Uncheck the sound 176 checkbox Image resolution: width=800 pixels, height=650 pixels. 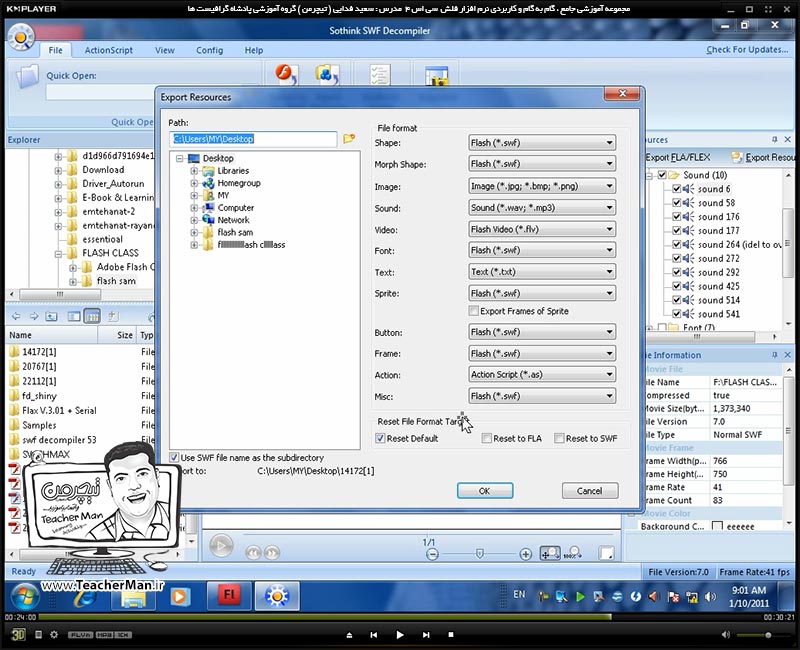pos(677,216)
